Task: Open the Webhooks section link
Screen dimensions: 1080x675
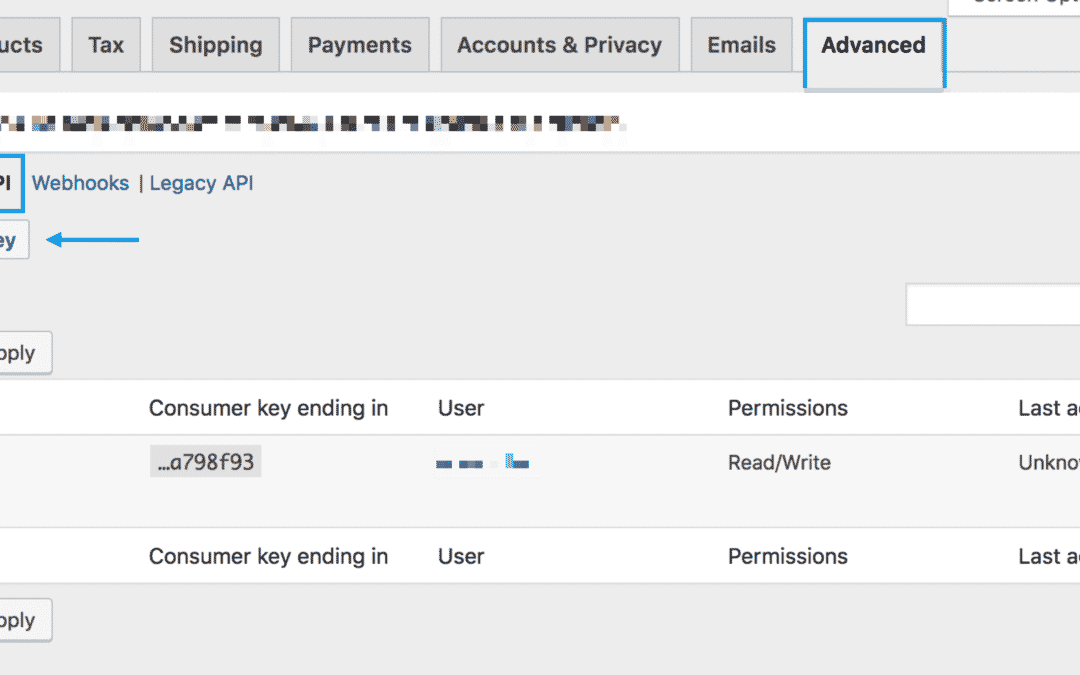Action: click(x=80, y=183)
